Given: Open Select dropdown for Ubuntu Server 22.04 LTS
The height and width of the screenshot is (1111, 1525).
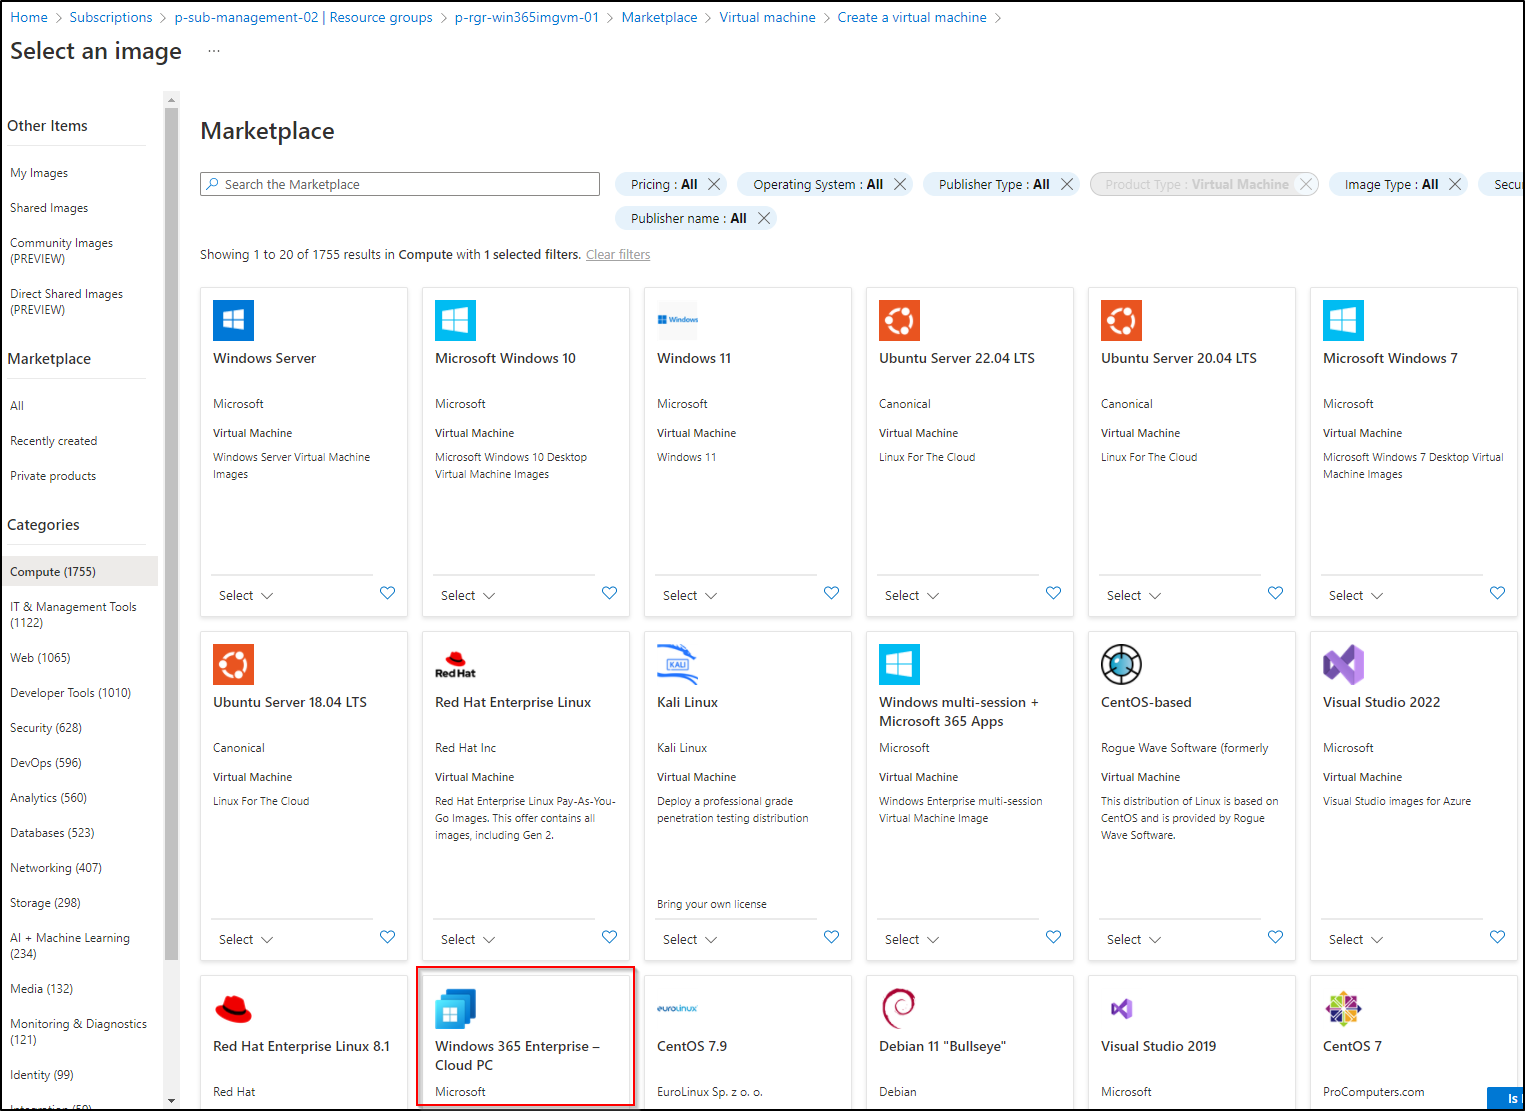Looking at the screenshot, I should pyautogui.click(x=912, y=596).
